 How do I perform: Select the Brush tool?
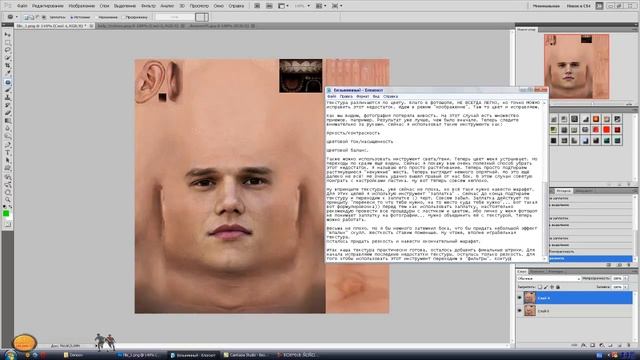(x=7, y=90)
